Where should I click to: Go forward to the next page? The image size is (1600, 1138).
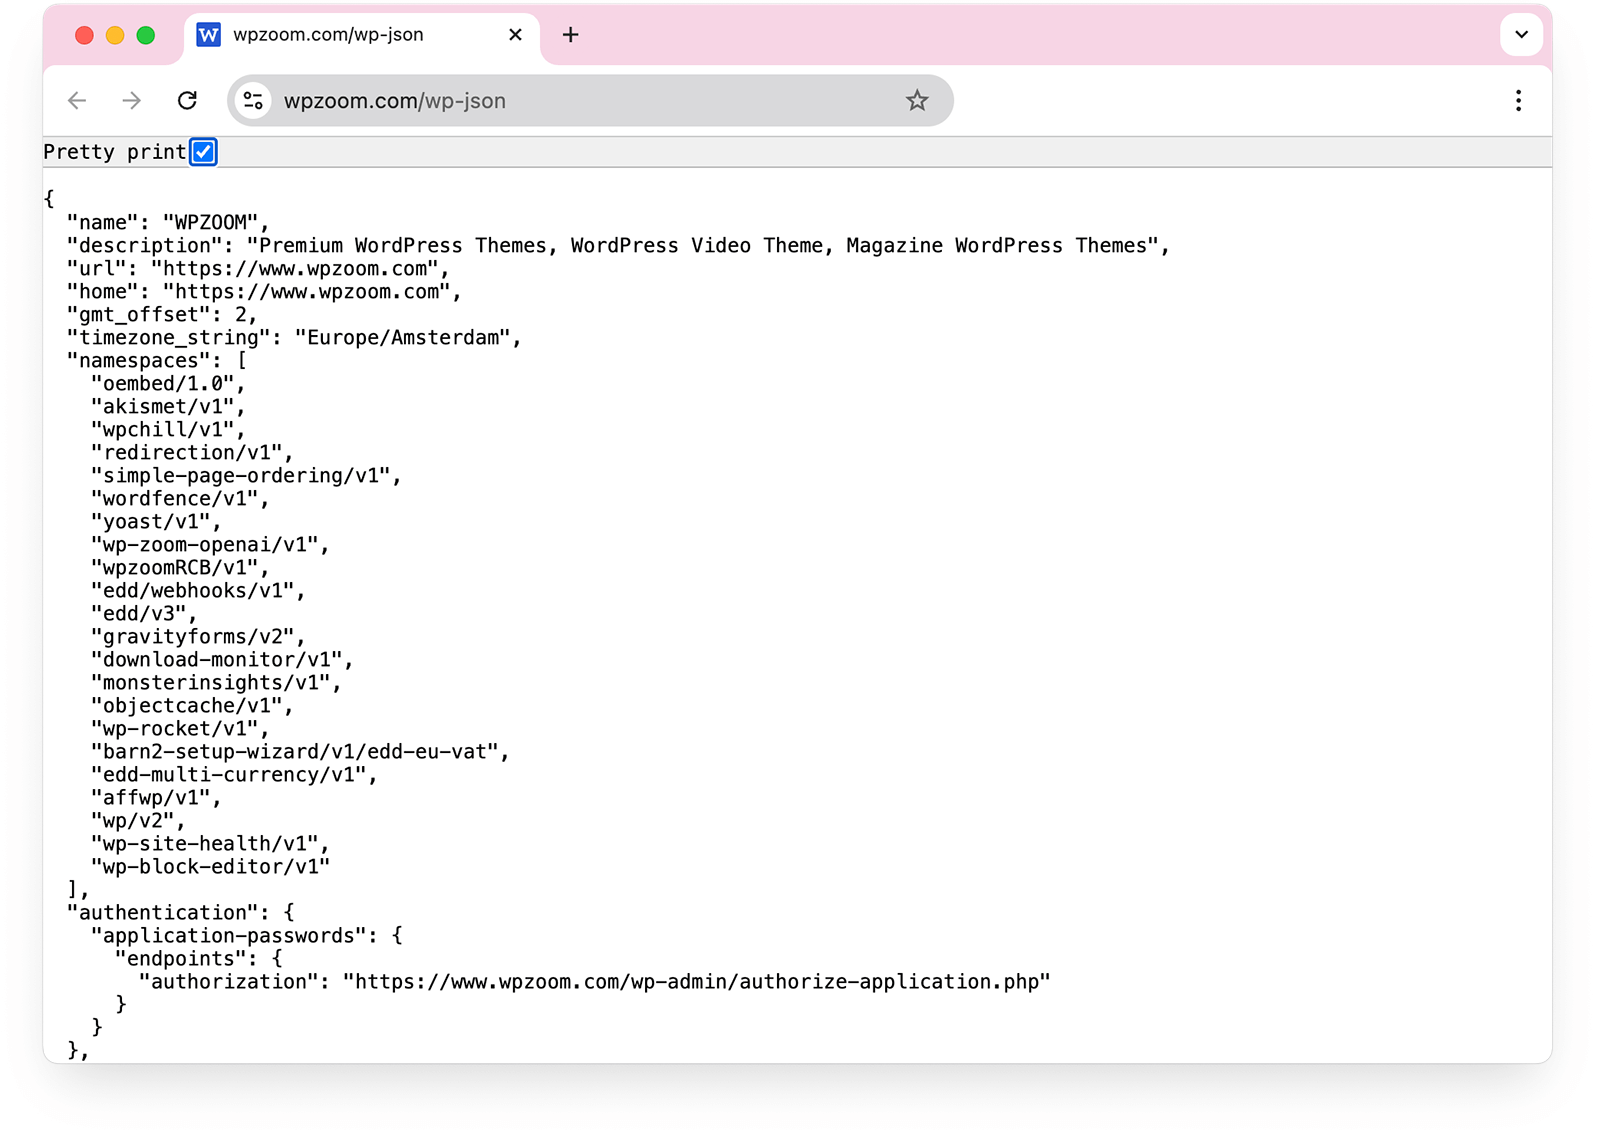pyautogui.click(x=131, y=101)
